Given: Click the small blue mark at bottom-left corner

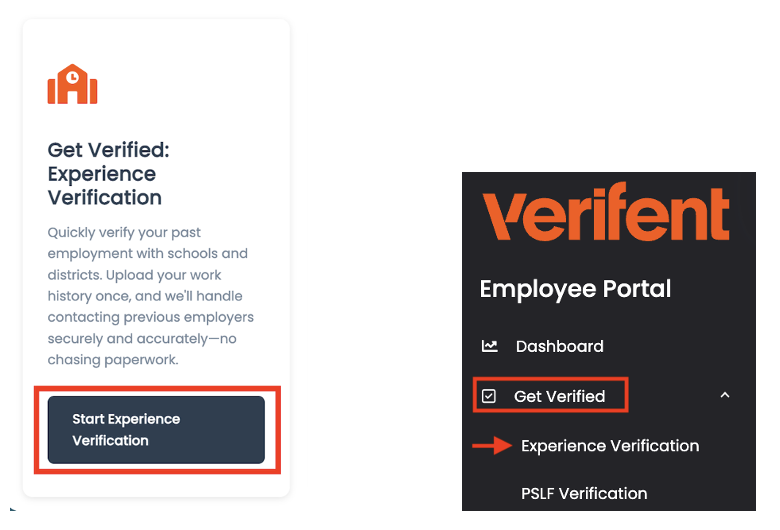Looking at the screenshot, I should (x=12, y=508).
